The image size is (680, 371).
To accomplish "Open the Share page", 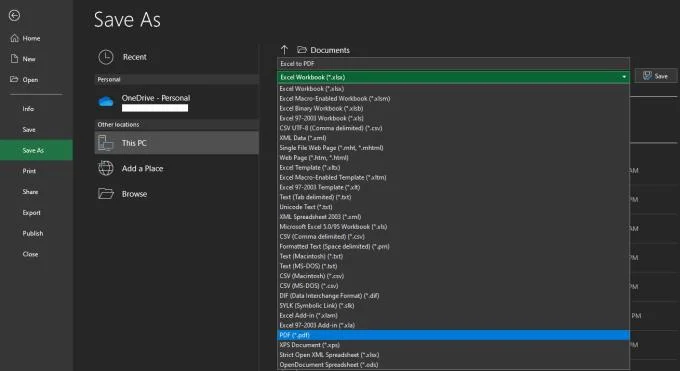I will point(30,192).
